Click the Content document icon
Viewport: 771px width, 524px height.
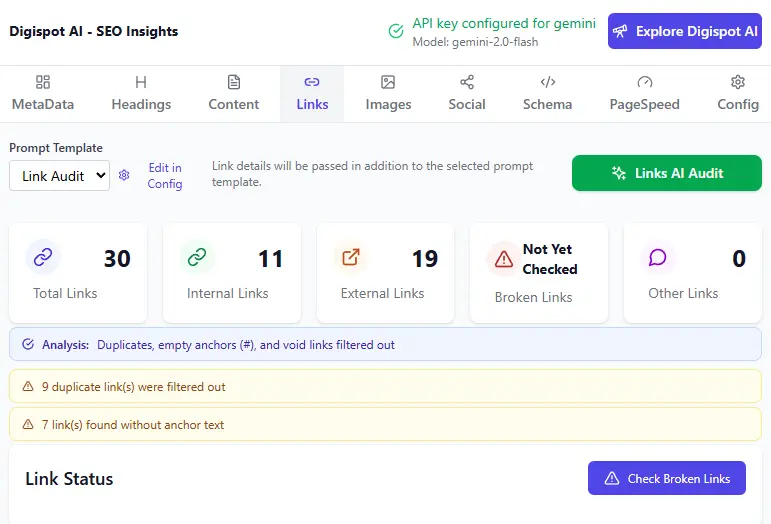click(234, 82)
